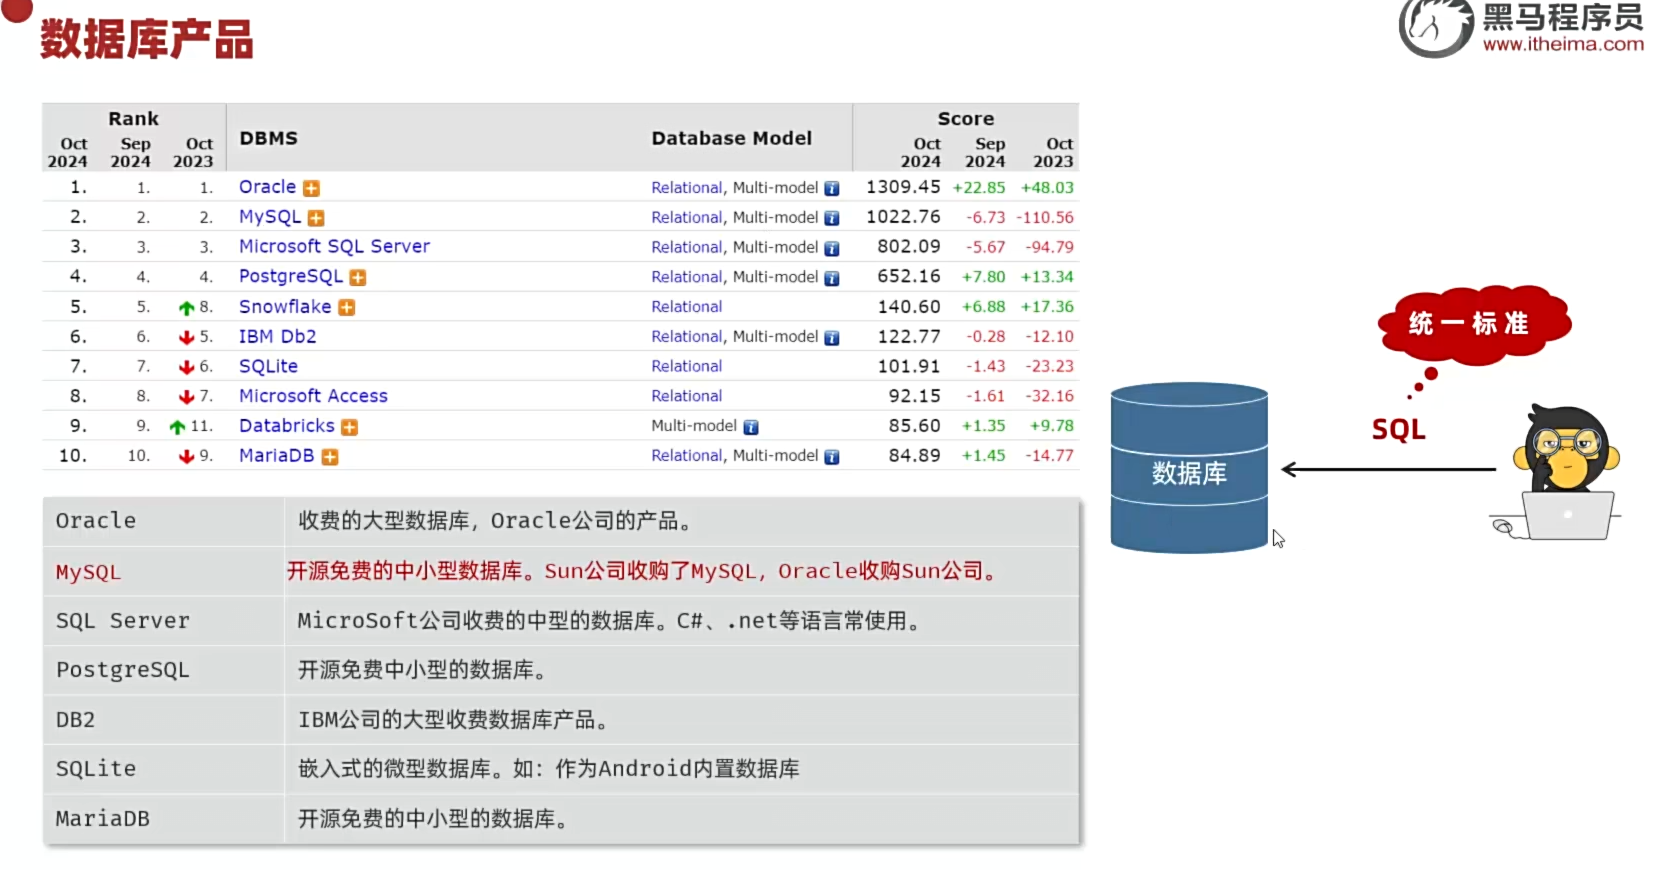The image size is (1657, 870).
Task: Click the 数据库产品 slide title
Action: coord(147,40)
